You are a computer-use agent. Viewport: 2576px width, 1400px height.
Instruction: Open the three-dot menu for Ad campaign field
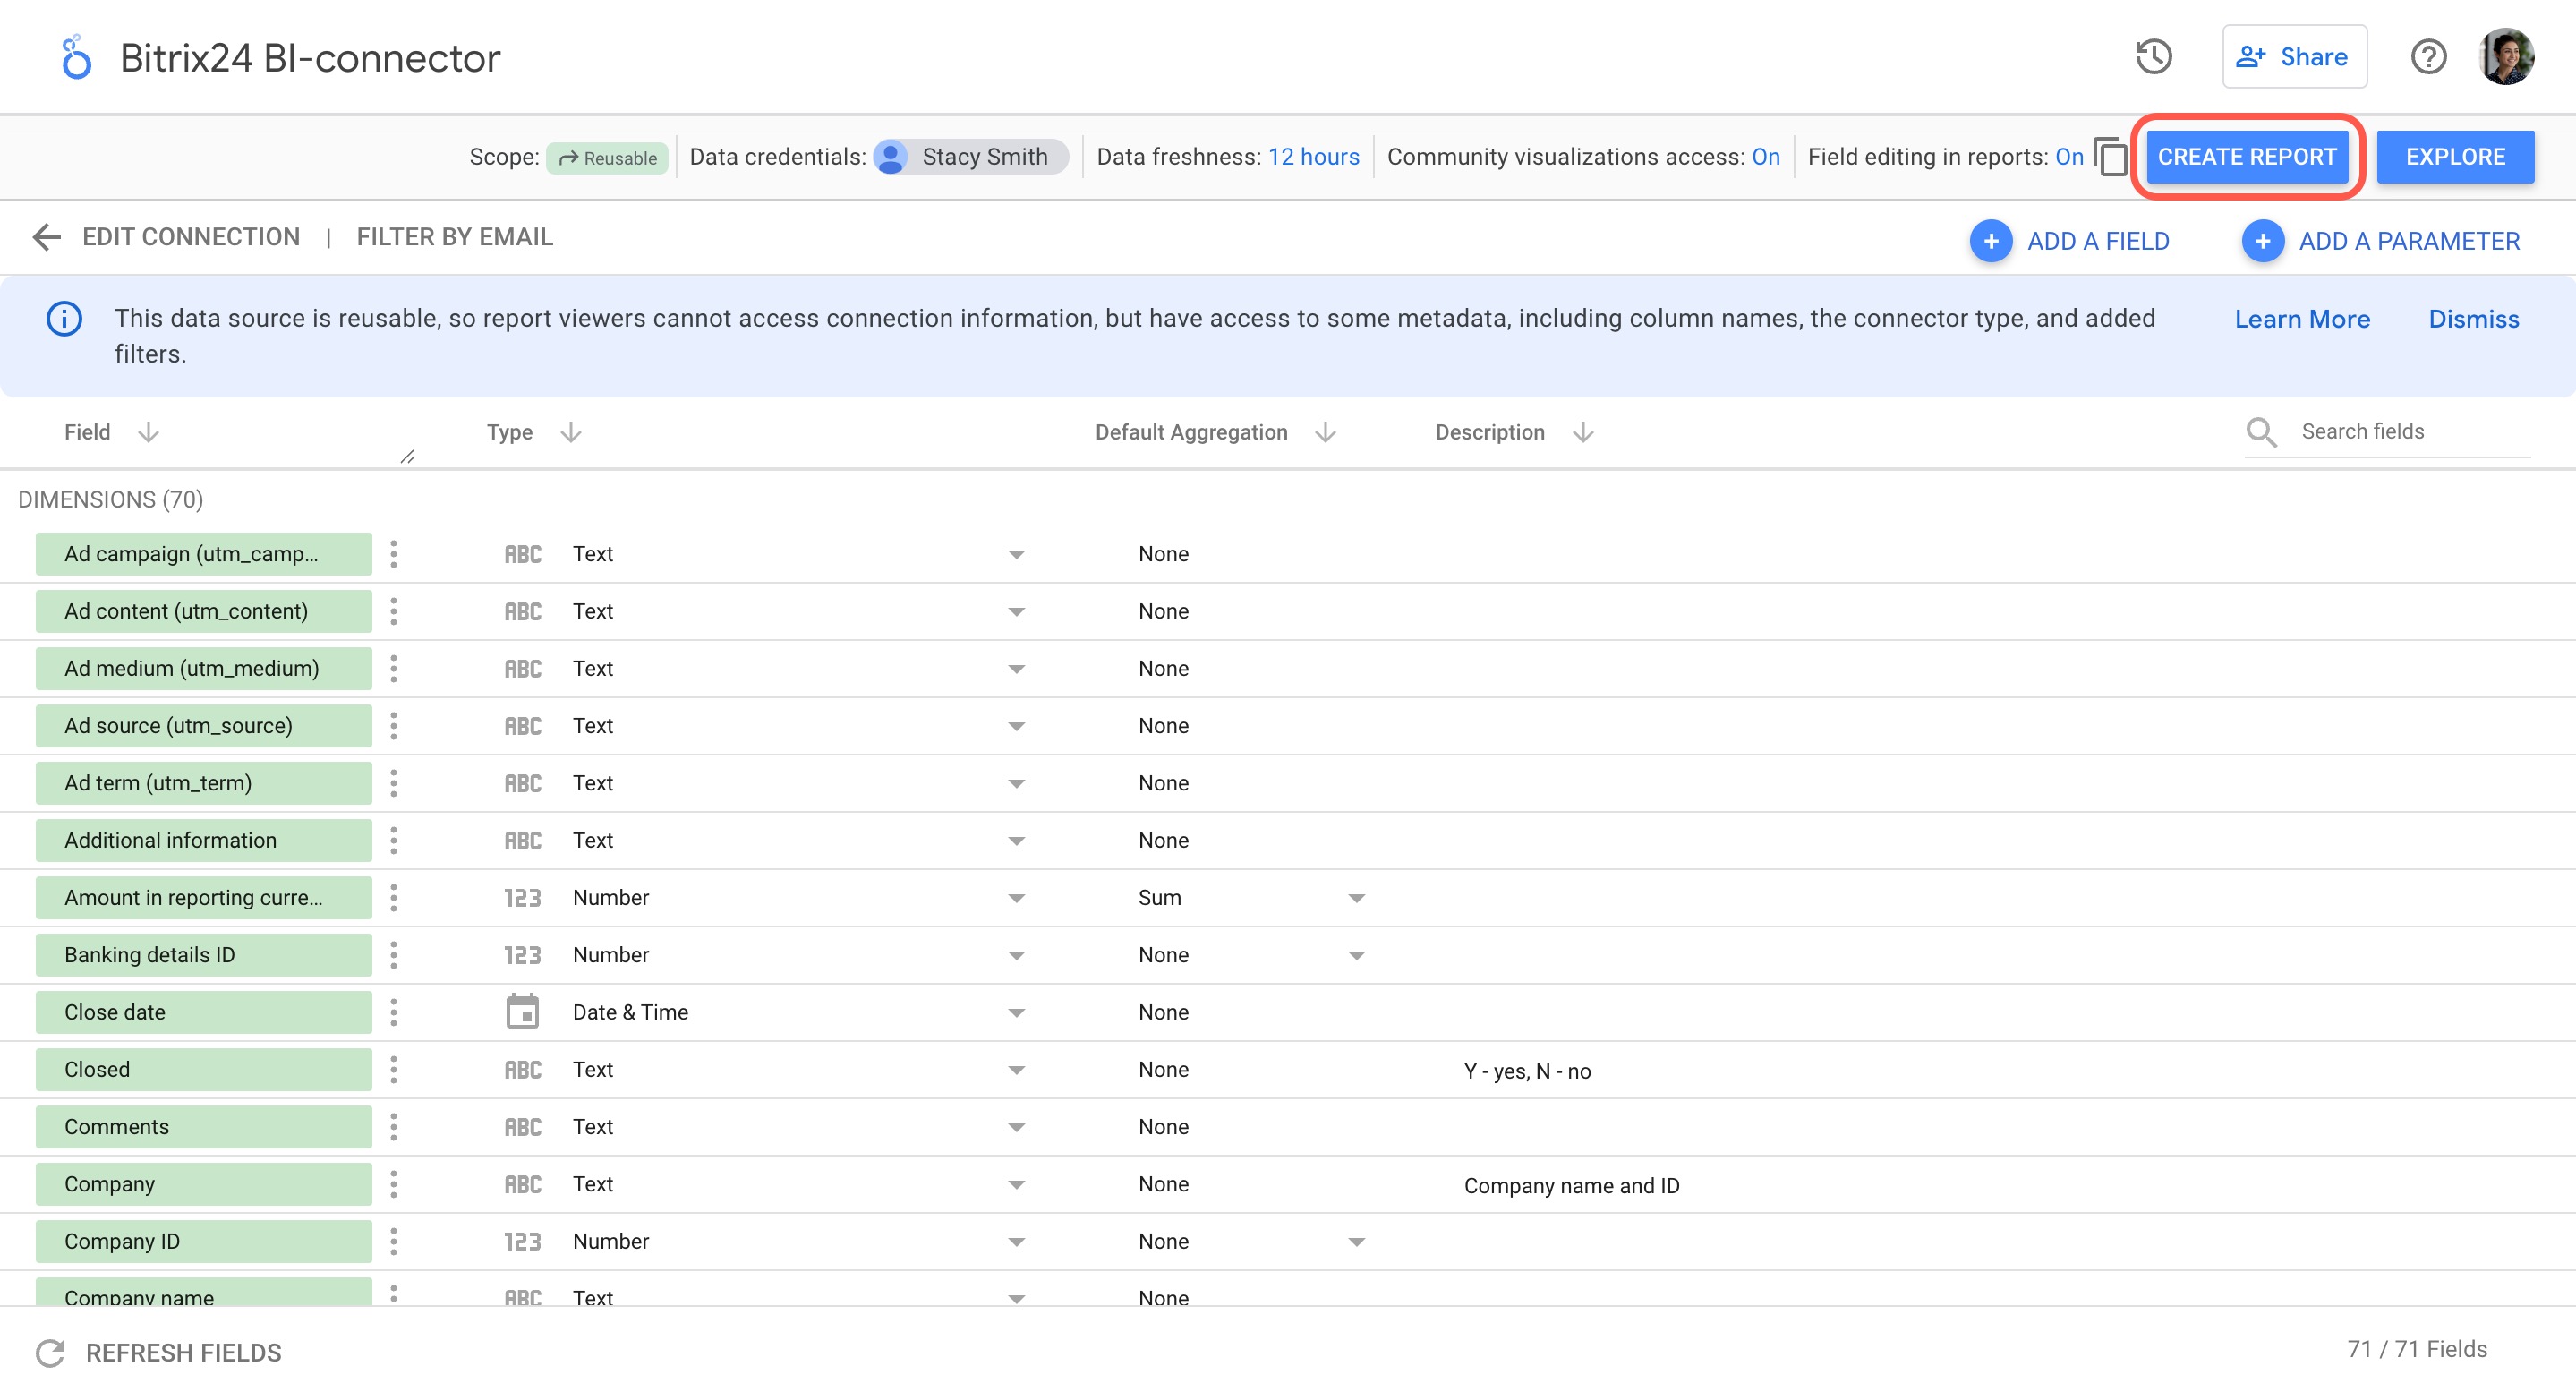pyautogui.click(x=393, y=554)
